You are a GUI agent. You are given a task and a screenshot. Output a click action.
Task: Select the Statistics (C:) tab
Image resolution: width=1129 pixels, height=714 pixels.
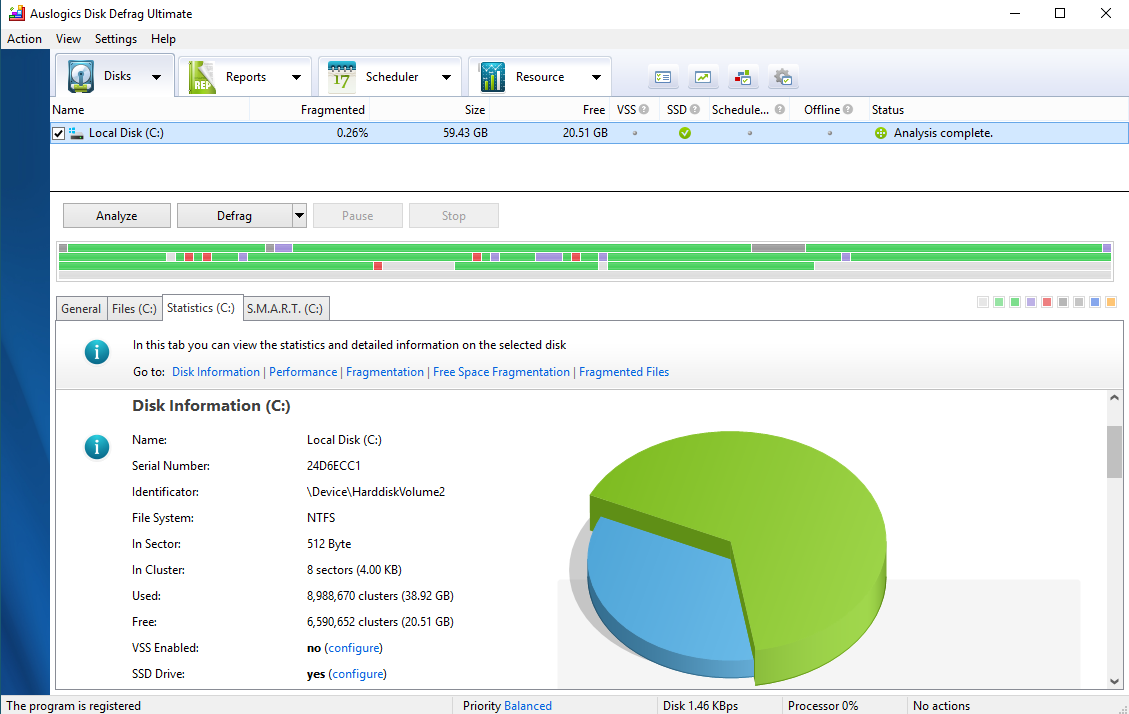pos(202,307)
